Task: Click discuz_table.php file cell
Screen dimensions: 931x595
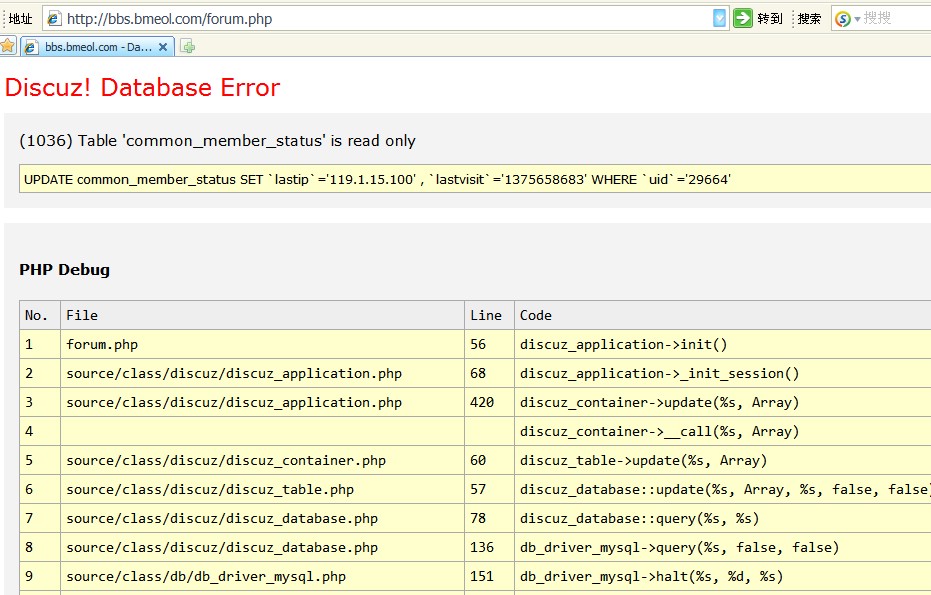Action: pos(262,489)
